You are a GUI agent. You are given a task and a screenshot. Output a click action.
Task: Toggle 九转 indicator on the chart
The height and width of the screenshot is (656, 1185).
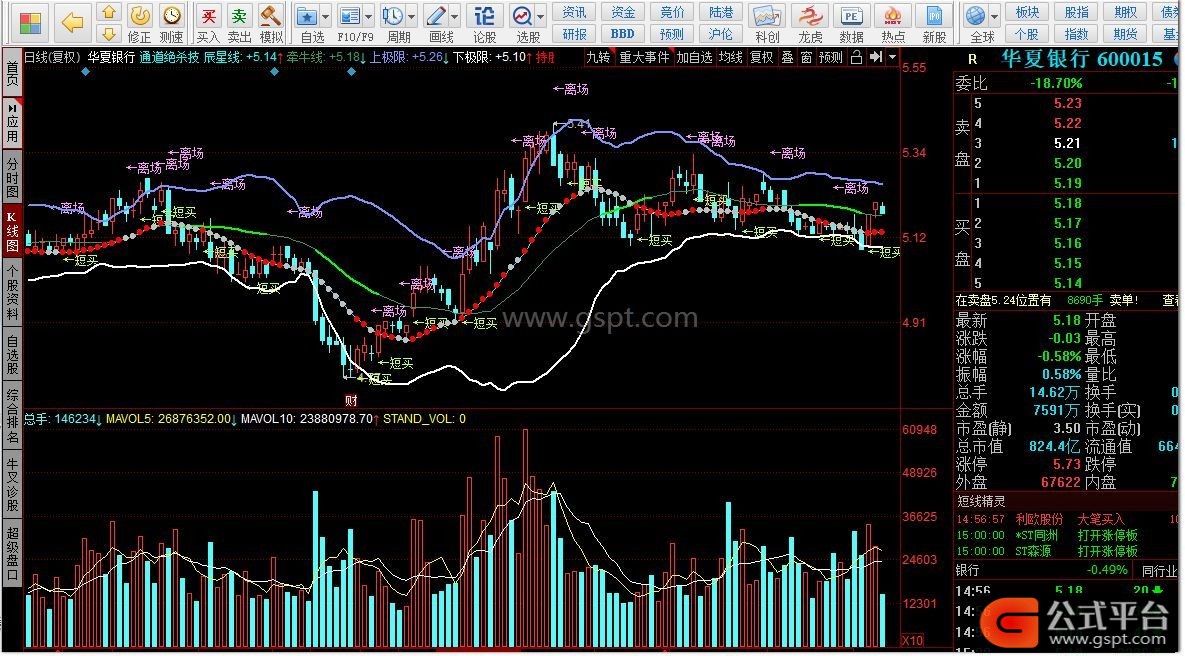coord(598,57)
